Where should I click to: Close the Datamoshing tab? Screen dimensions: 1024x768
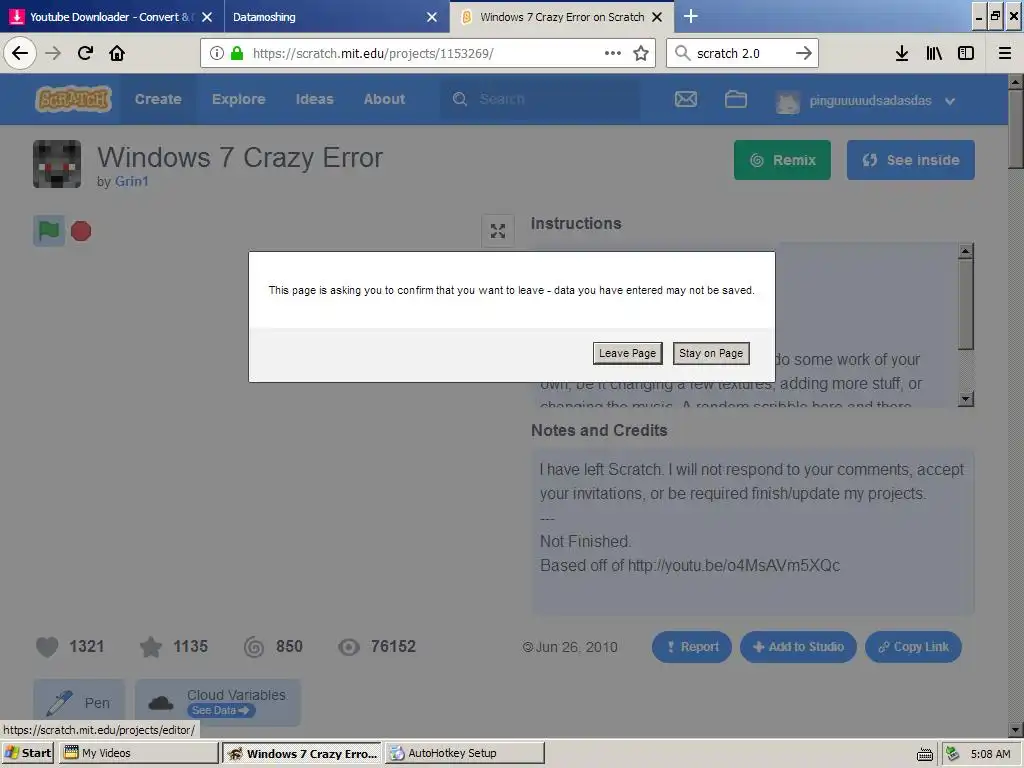432,17
